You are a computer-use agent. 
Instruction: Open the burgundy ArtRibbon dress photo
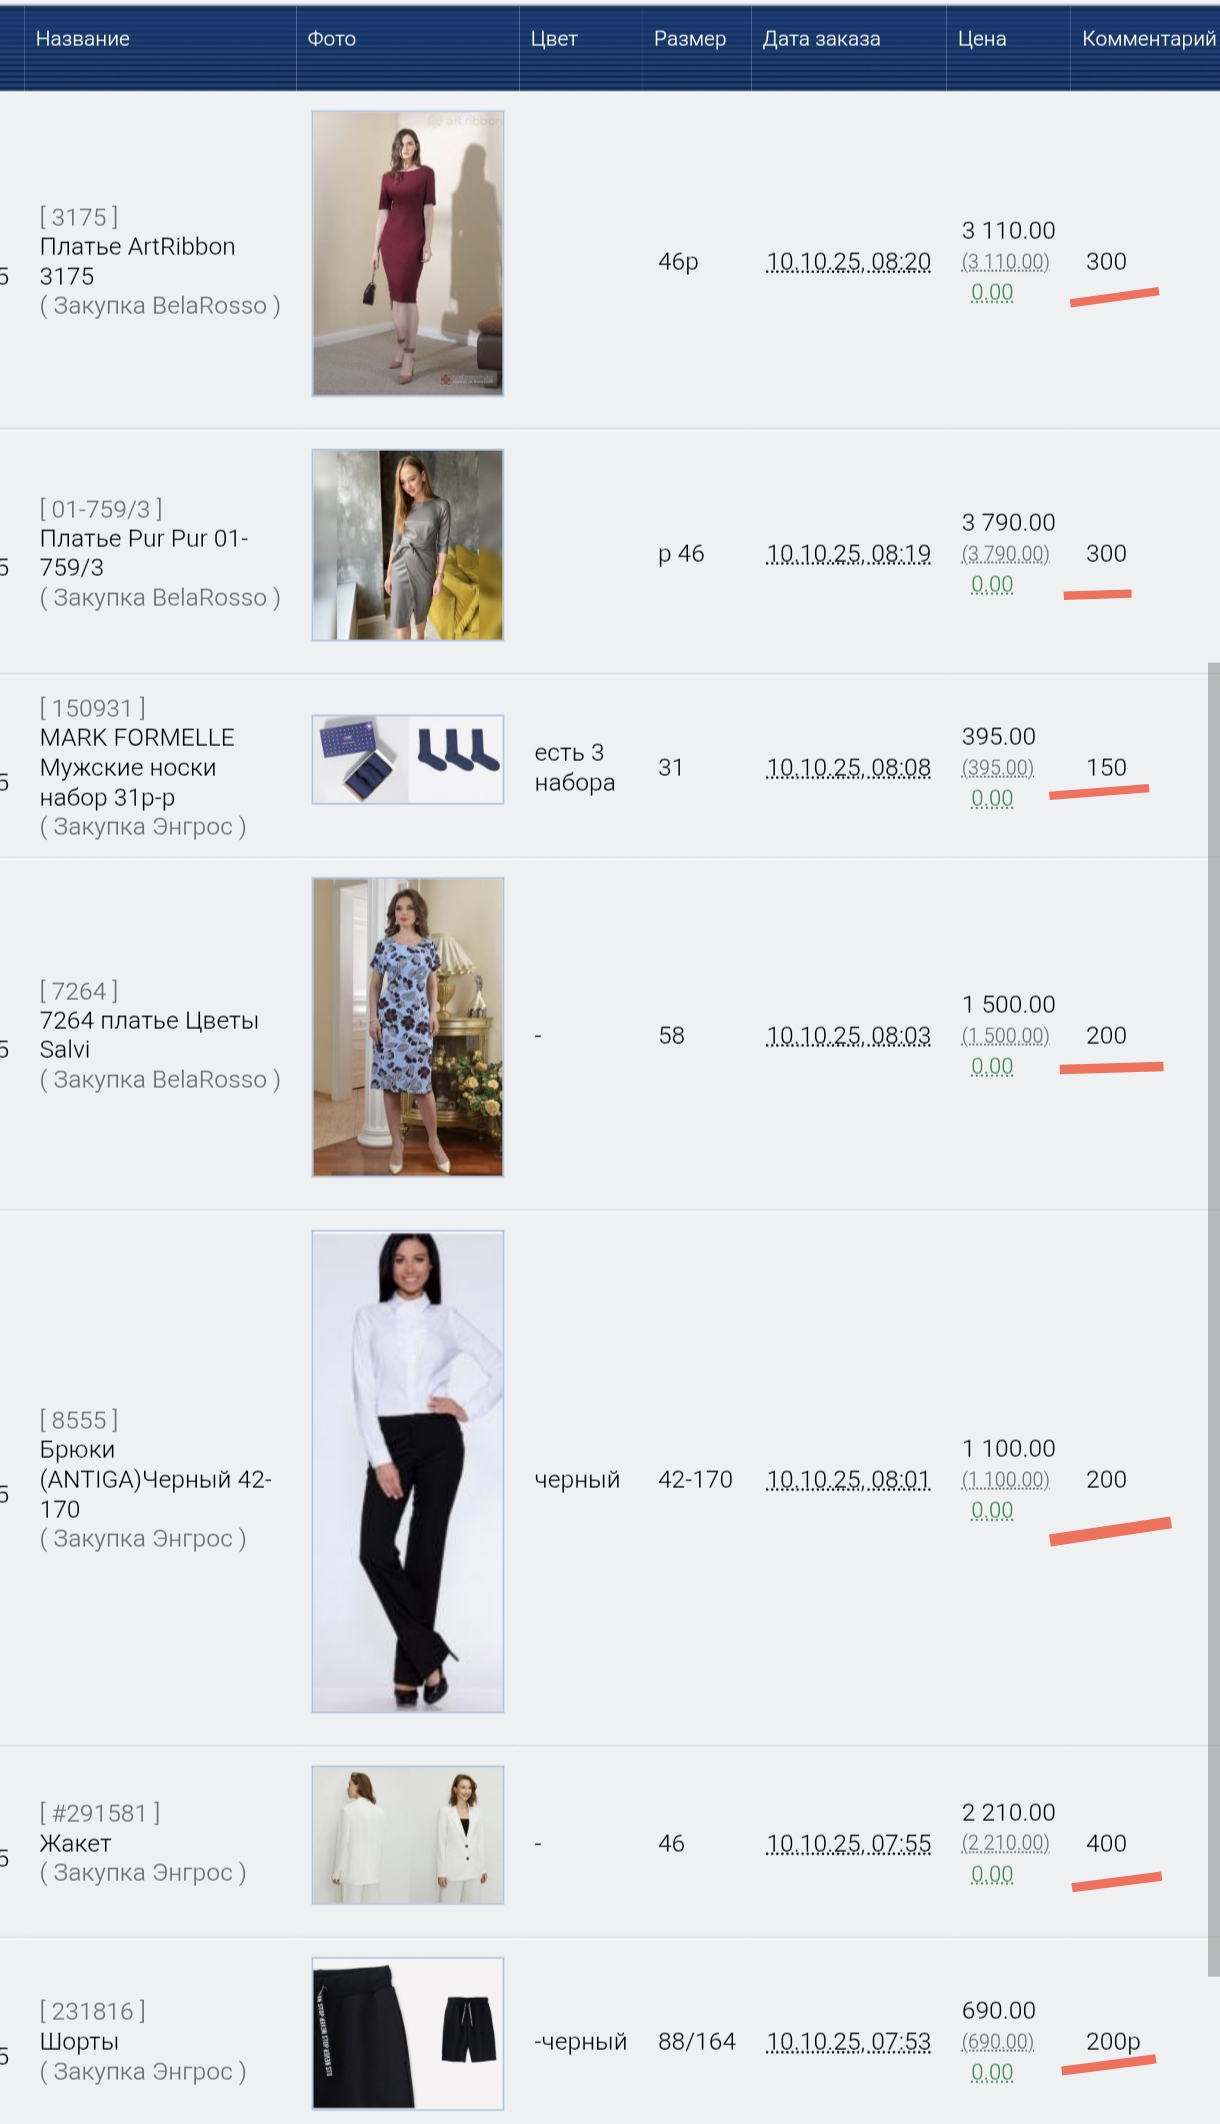(407, 253)
